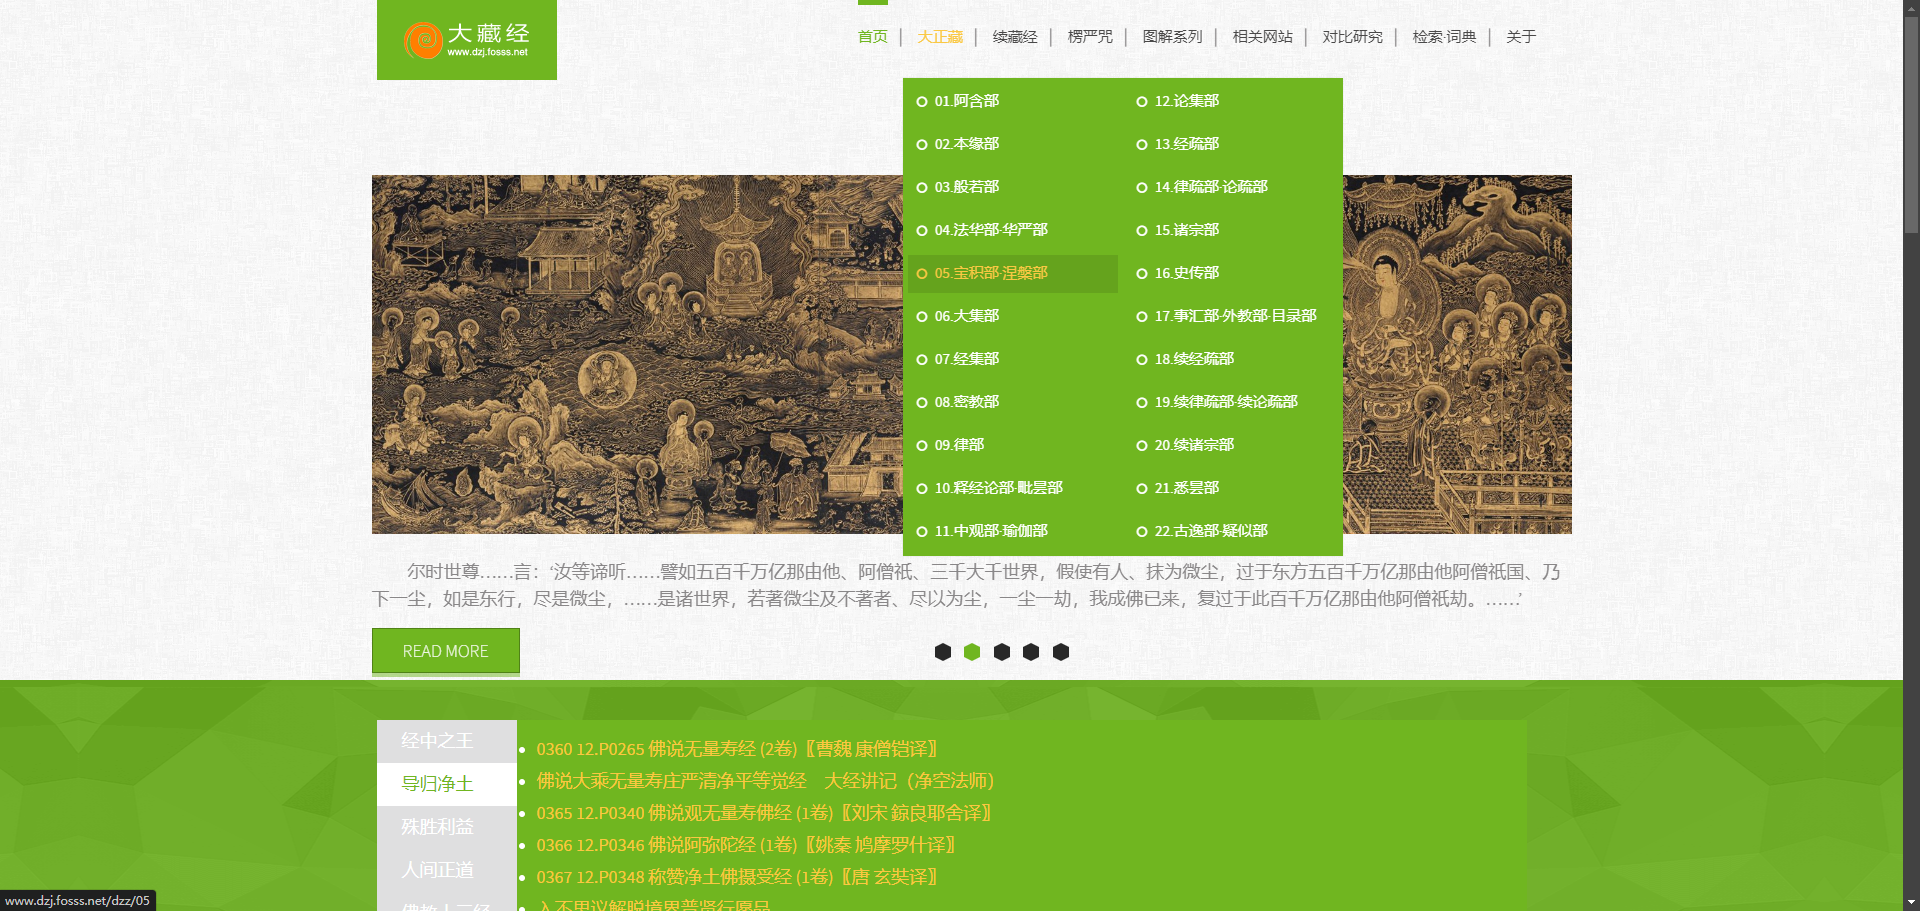The width and height of the screenshot is (1920, 911).
Task: Go to the 首页 home page
Action: 872,37
